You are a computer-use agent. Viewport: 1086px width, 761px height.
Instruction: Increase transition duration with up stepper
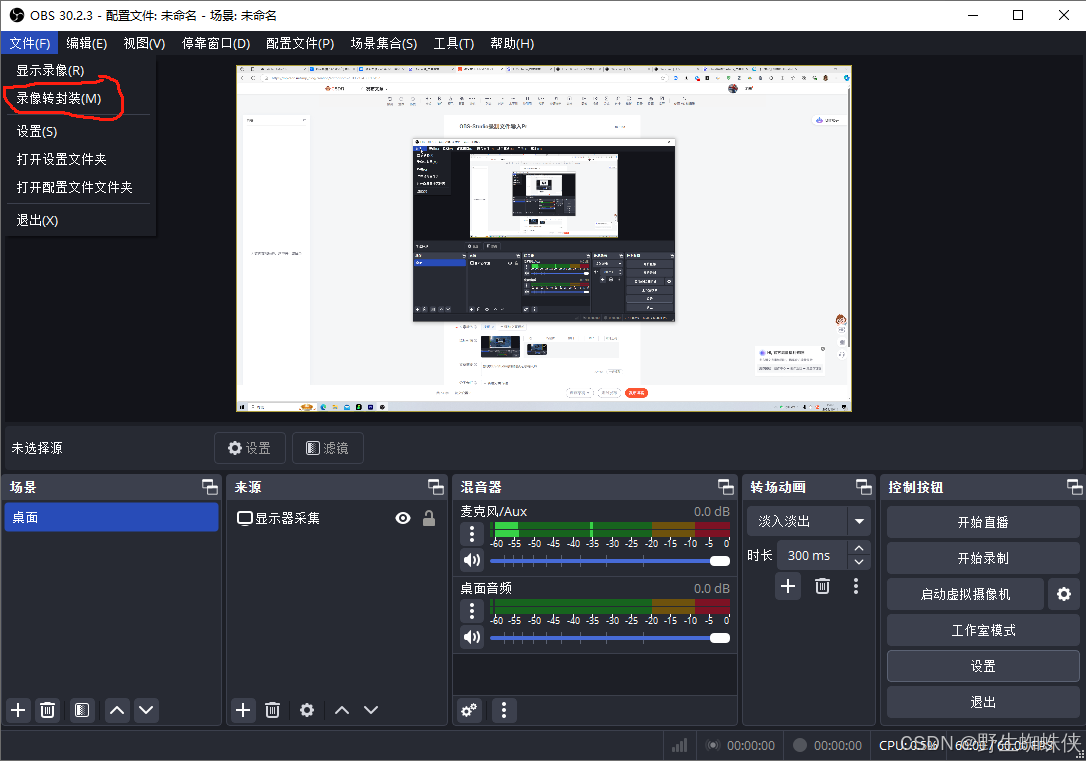859,548
